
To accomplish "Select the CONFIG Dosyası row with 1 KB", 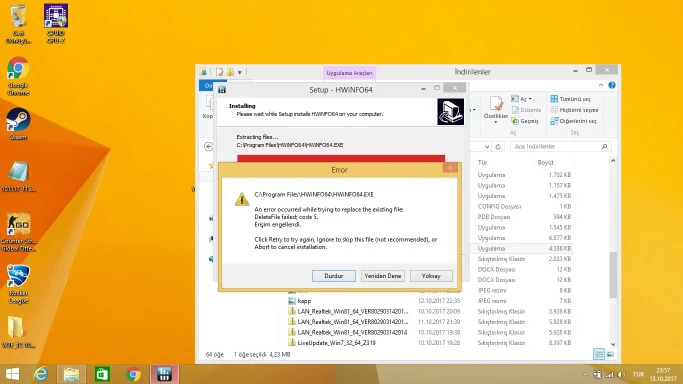I will [524, 206].
